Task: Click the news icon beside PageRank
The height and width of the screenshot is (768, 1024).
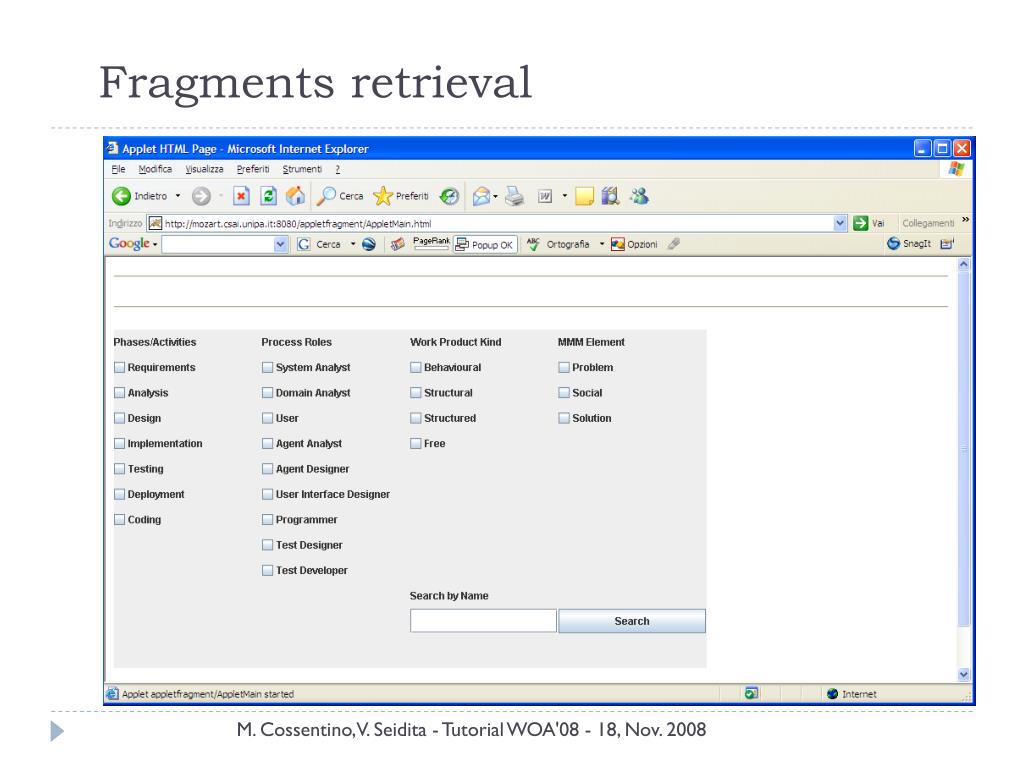Action: point(397,244)
